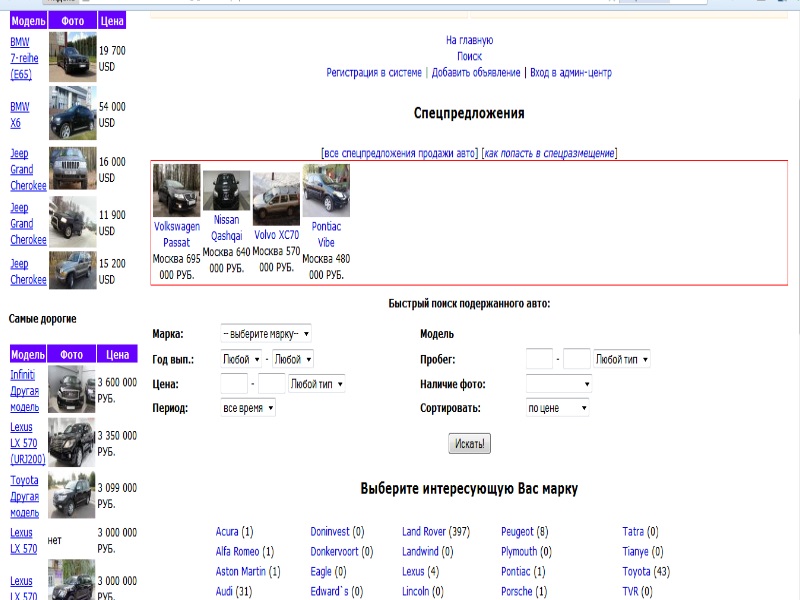Image resolution: width=800 pixels, height=600 pixels.
Task: Open the Пробег unit type dropdown
Action: pyautogui.click(x=622, y=359)
